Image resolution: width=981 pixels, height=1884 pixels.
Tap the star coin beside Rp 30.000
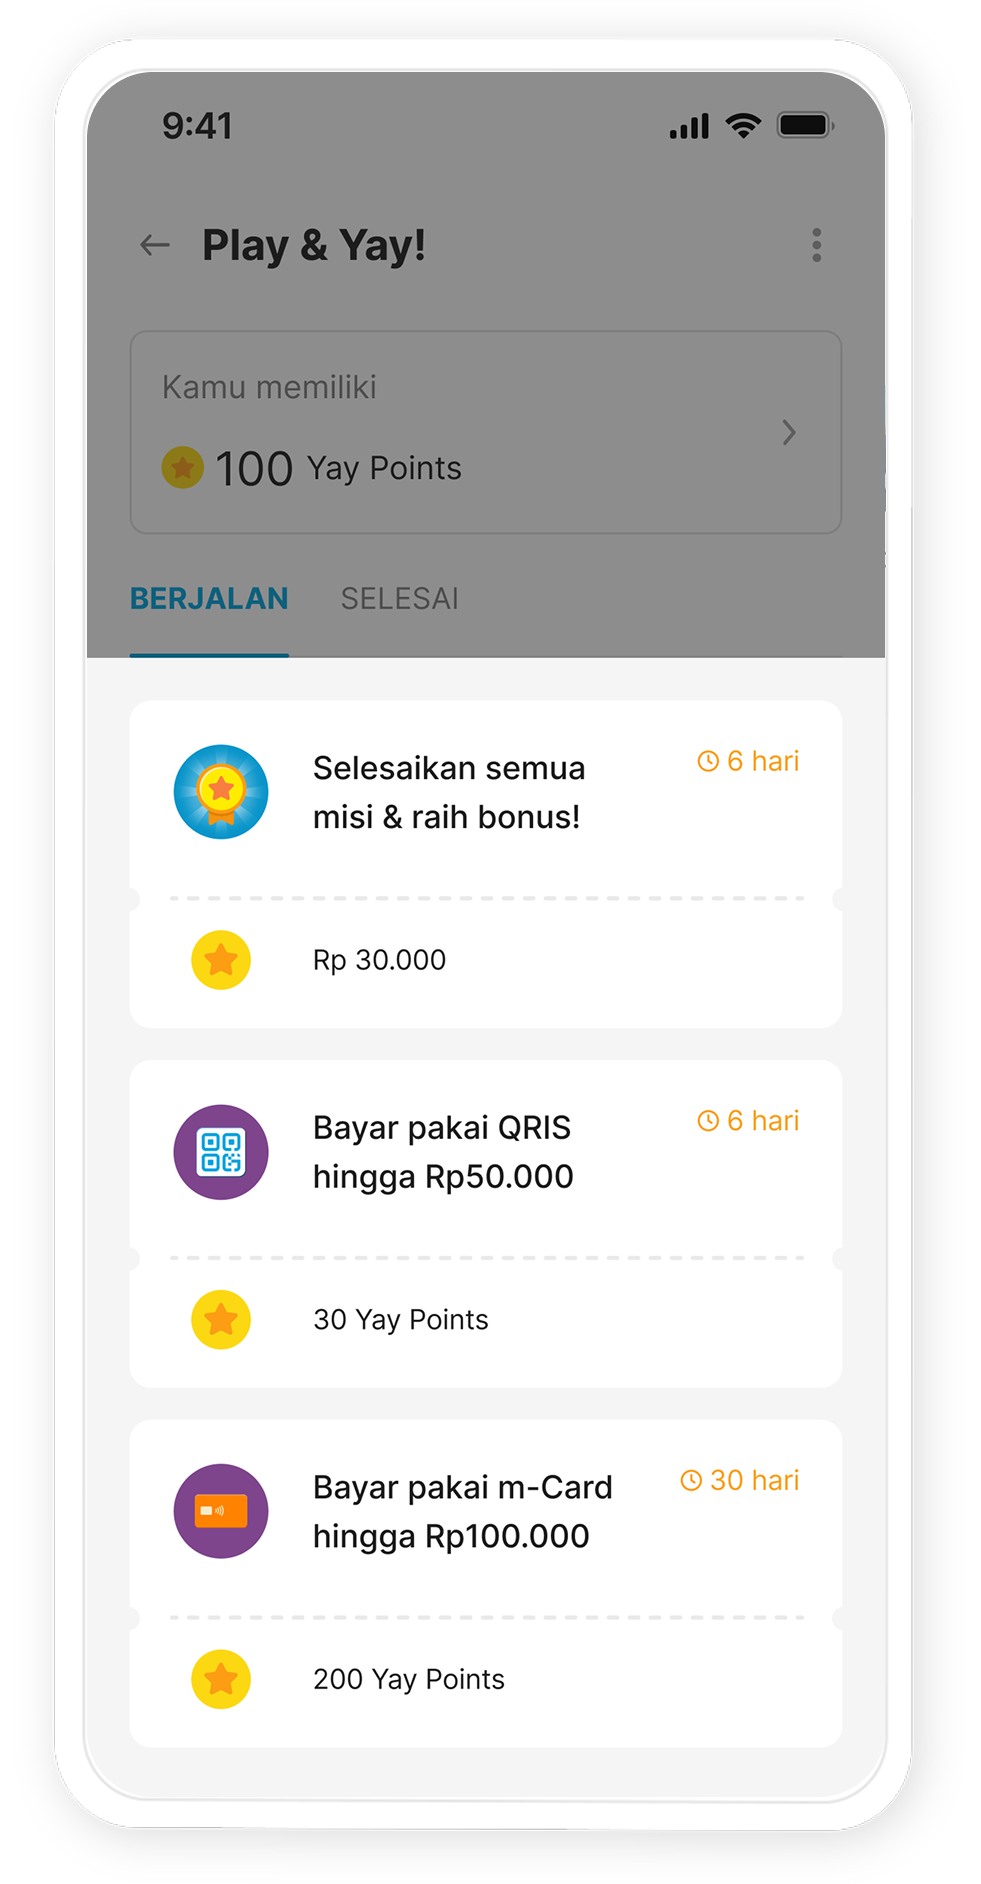[221, 960]
